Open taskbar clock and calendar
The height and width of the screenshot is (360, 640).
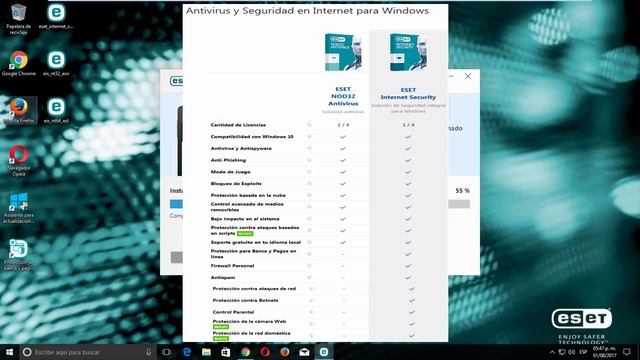604,352
